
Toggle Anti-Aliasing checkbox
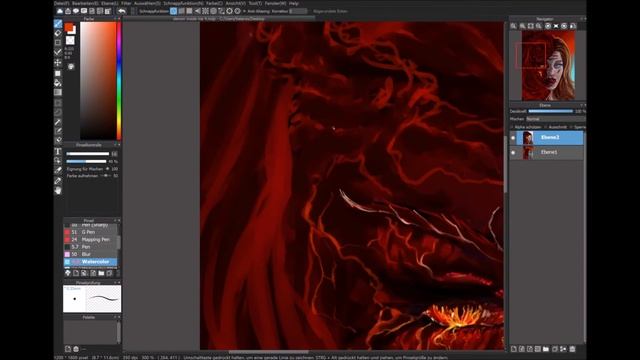244,11
